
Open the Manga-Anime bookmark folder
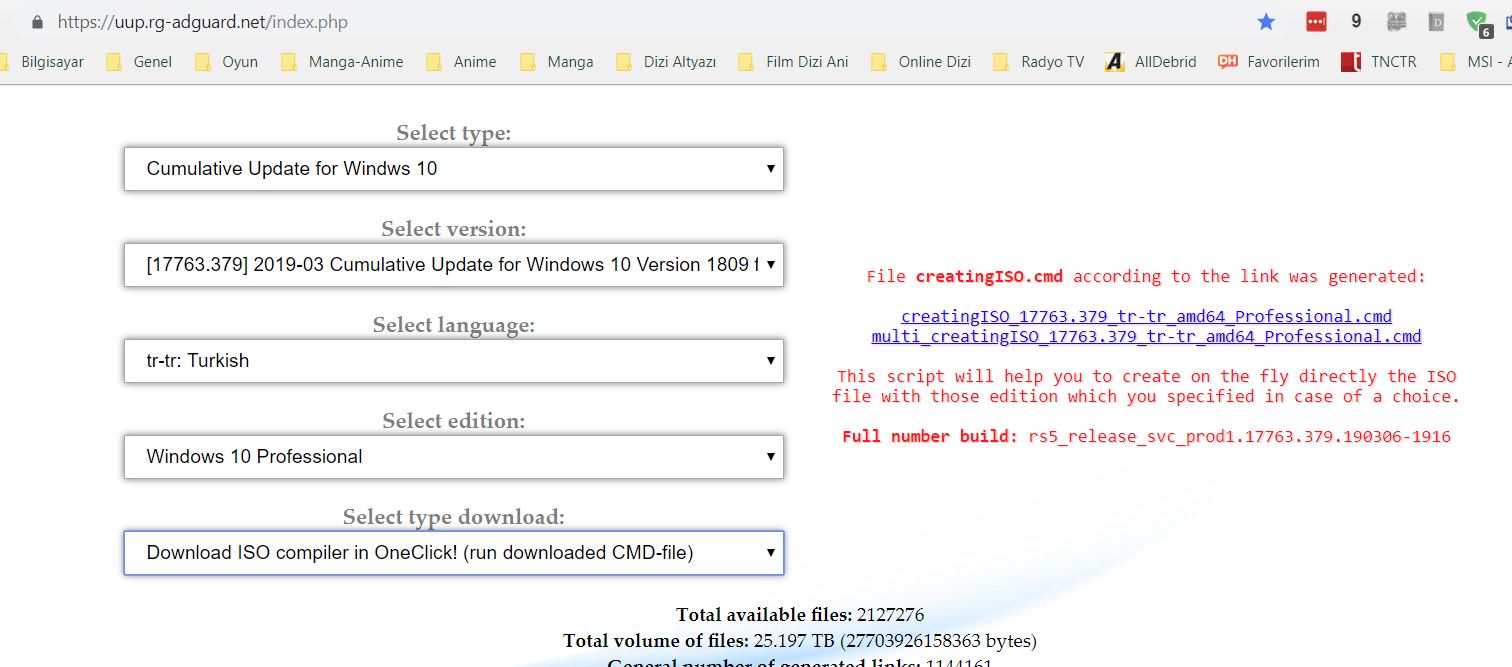[x=343, y=62]
